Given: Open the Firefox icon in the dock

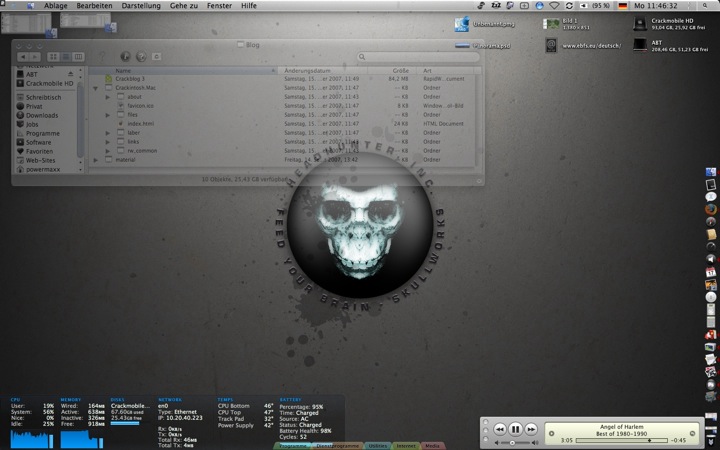Looking at the screenshot, I should coord(711,209).
